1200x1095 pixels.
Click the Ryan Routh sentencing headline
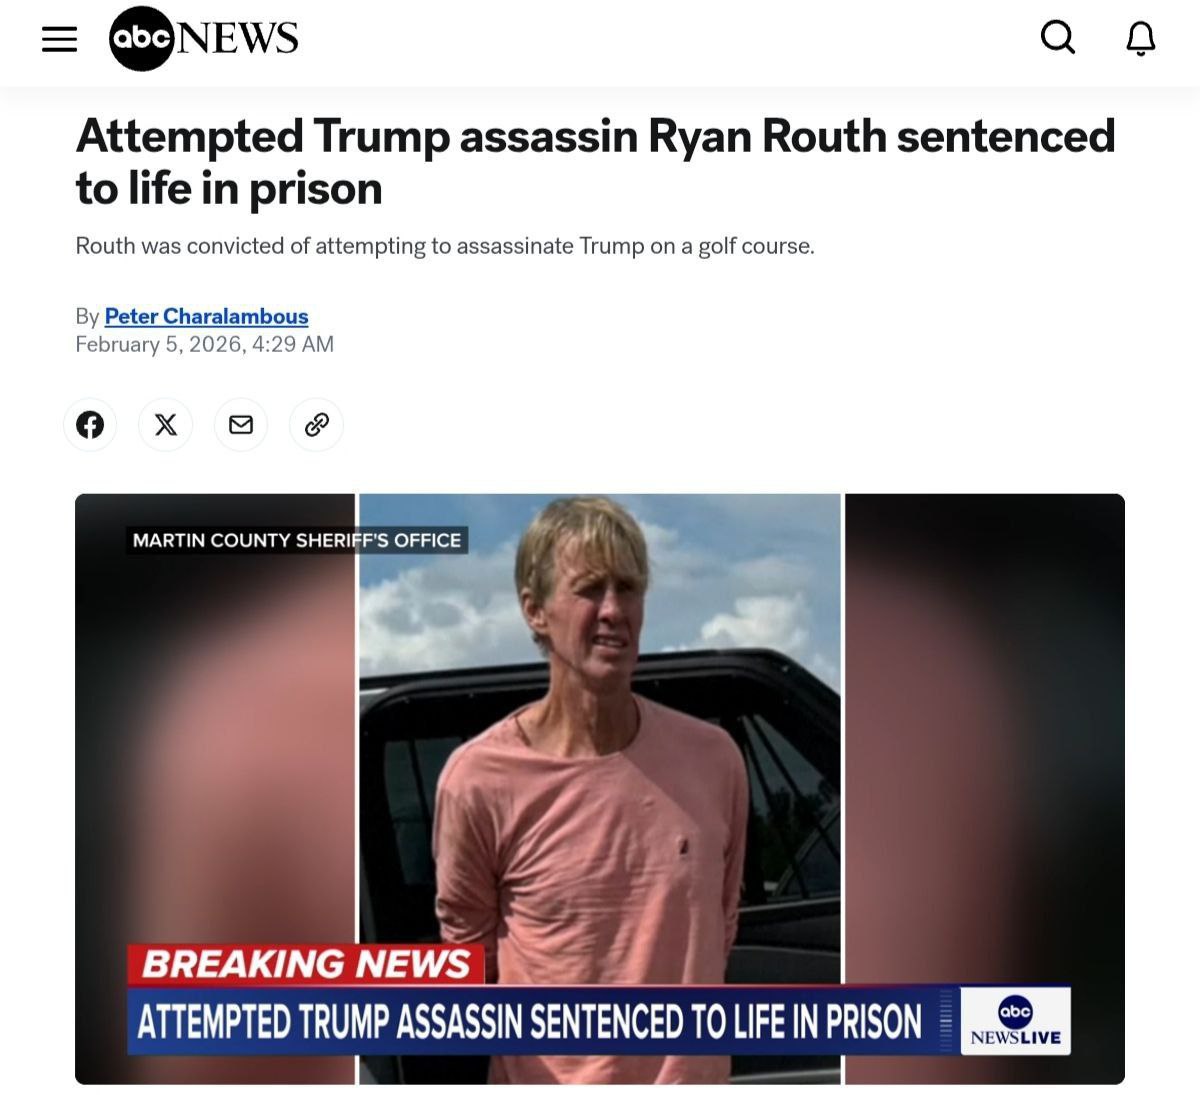coord(595,162)
